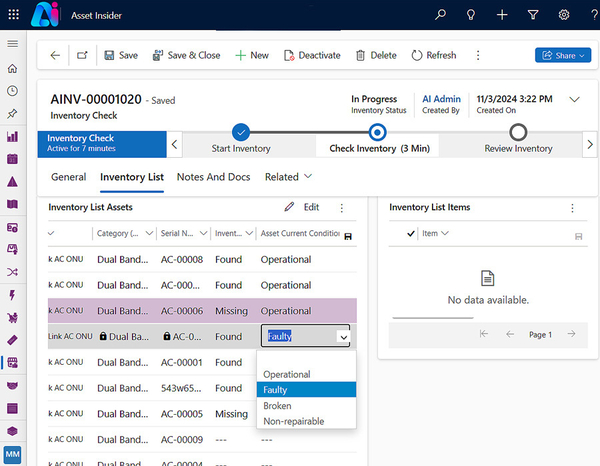This screenshot has height=466, width=600.
Task: Expand the header details chevron
Action: [x=574, y=99]
